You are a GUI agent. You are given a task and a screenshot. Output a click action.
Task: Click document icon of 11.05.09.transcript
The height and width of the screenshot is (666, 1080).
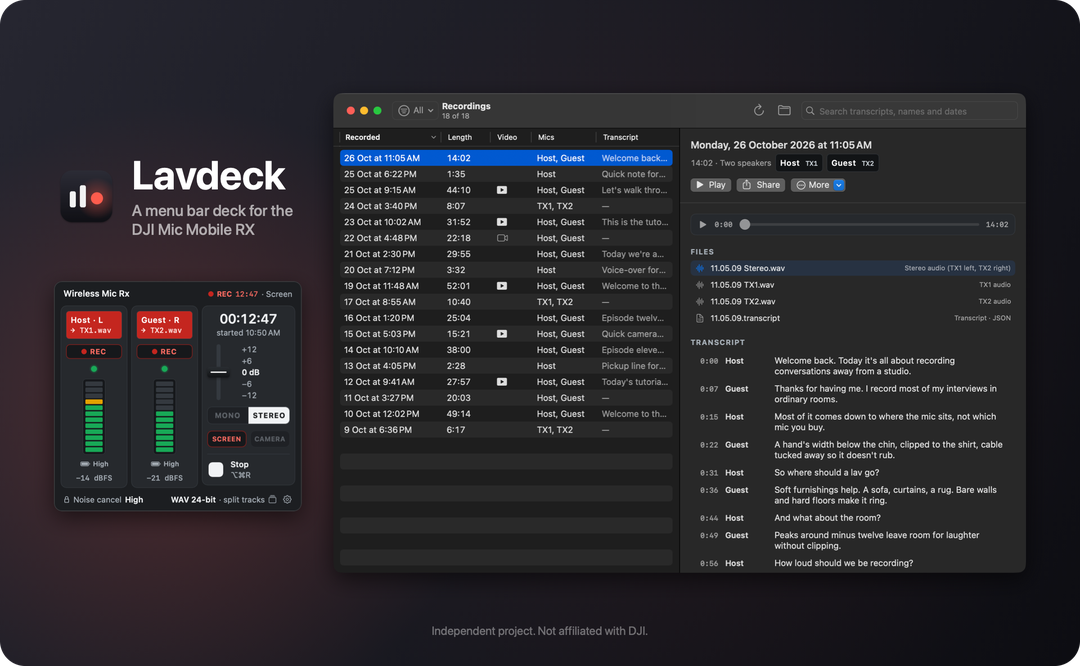click(x=700, y=318)
